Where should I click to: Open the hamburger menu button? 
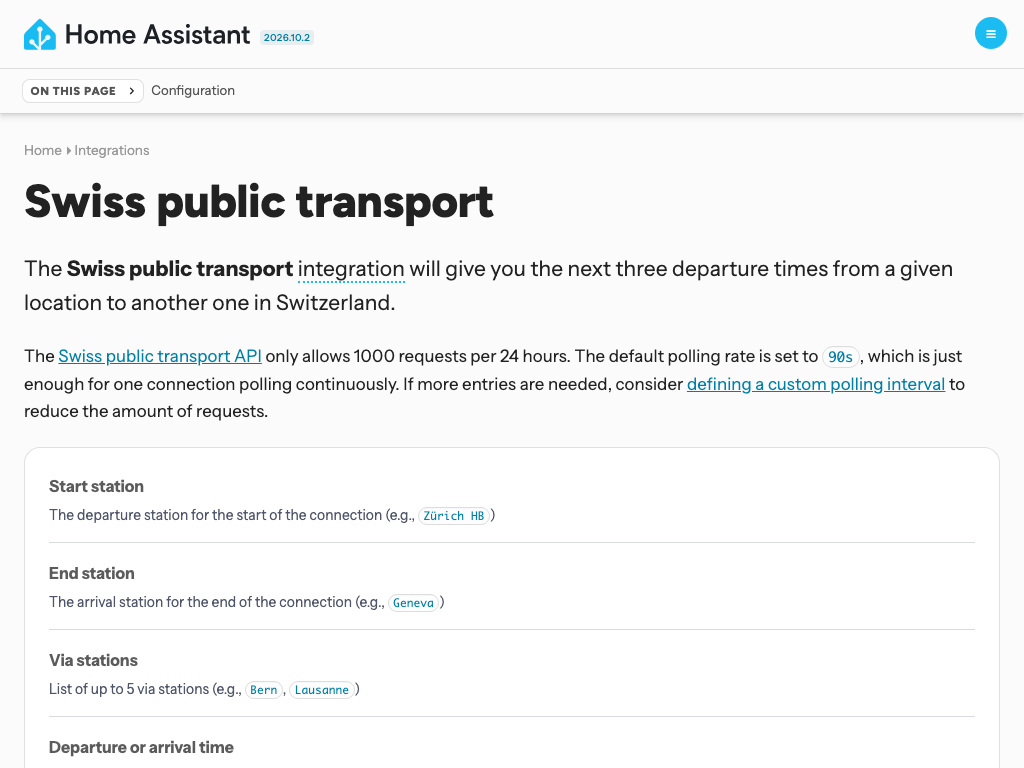pos(990,33)
